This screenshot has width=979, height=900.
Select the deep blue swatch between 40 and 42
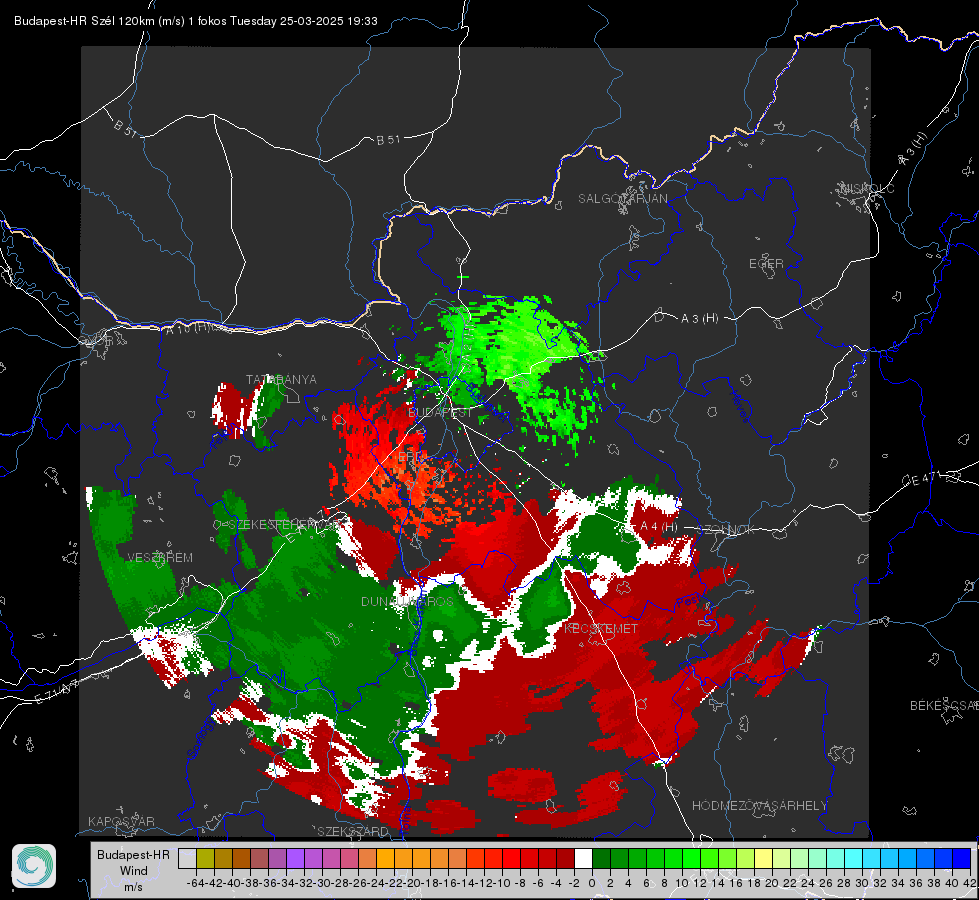click(x=961, y=858)
